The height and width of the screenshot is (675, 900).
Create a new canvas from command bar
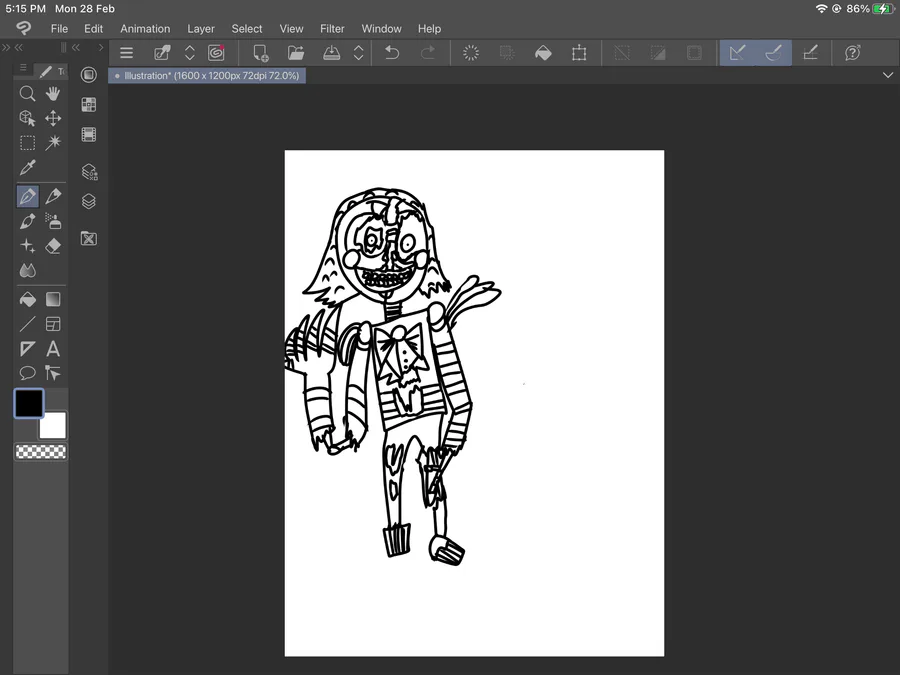(261, 53)
